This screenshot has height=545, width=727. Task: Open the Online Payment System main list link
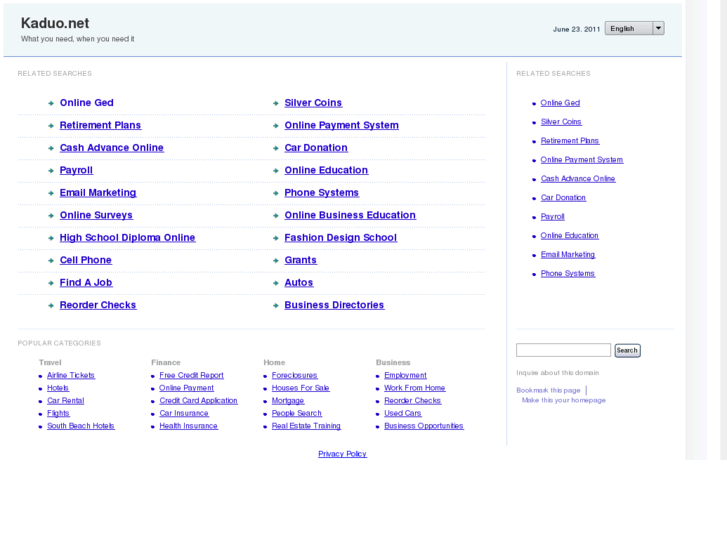341,125
